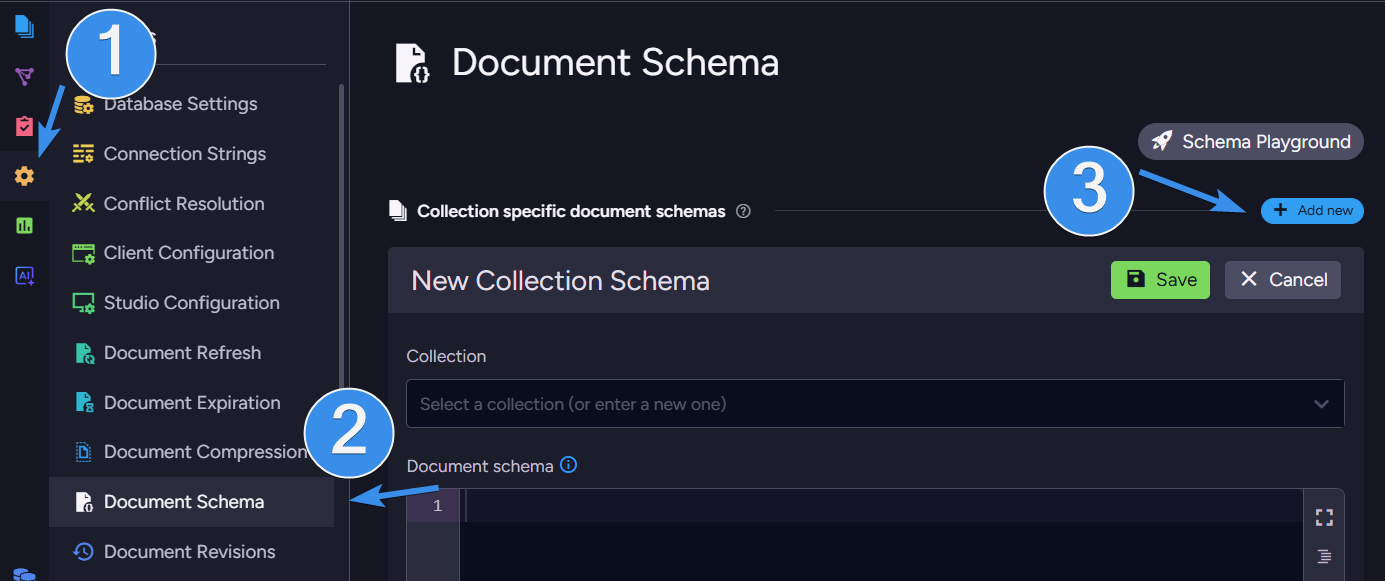Select Document Revisions in sidebar
The height and width of the screenshot is (581, 1385).
[189, 552]
